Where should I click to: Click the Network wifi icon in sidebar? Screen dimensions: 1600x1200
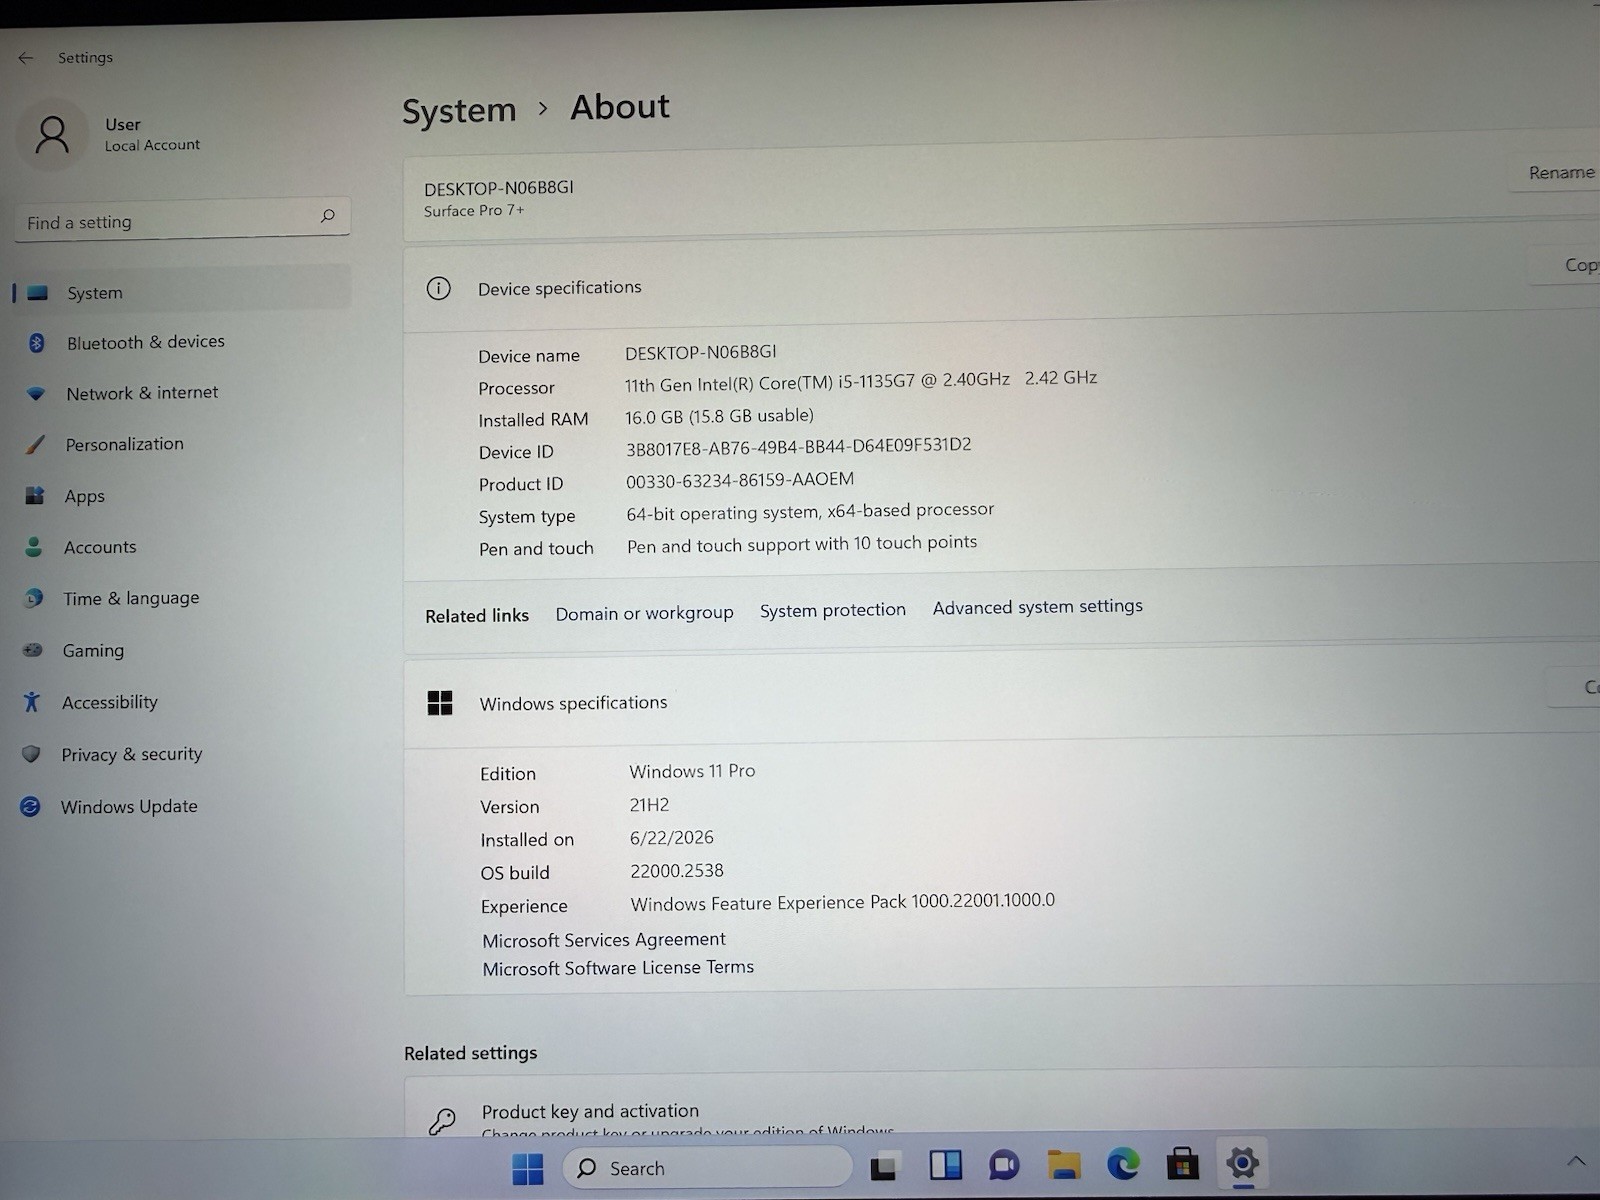[36, 394]
